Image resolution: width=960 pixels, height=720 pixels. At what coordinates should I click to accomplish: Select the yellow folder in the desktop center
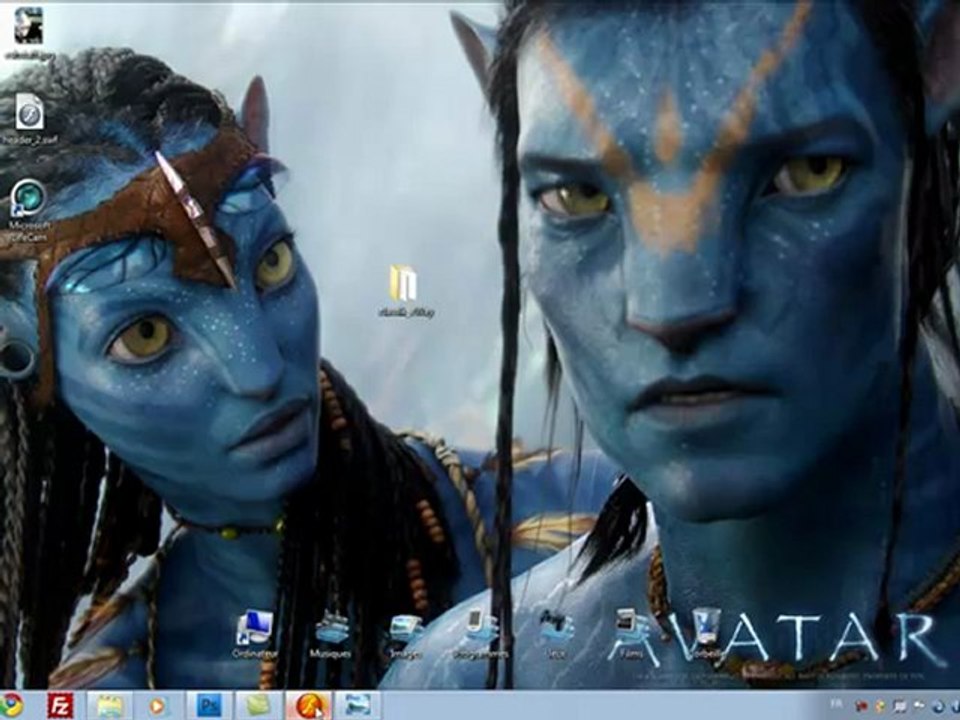(405, 291)
